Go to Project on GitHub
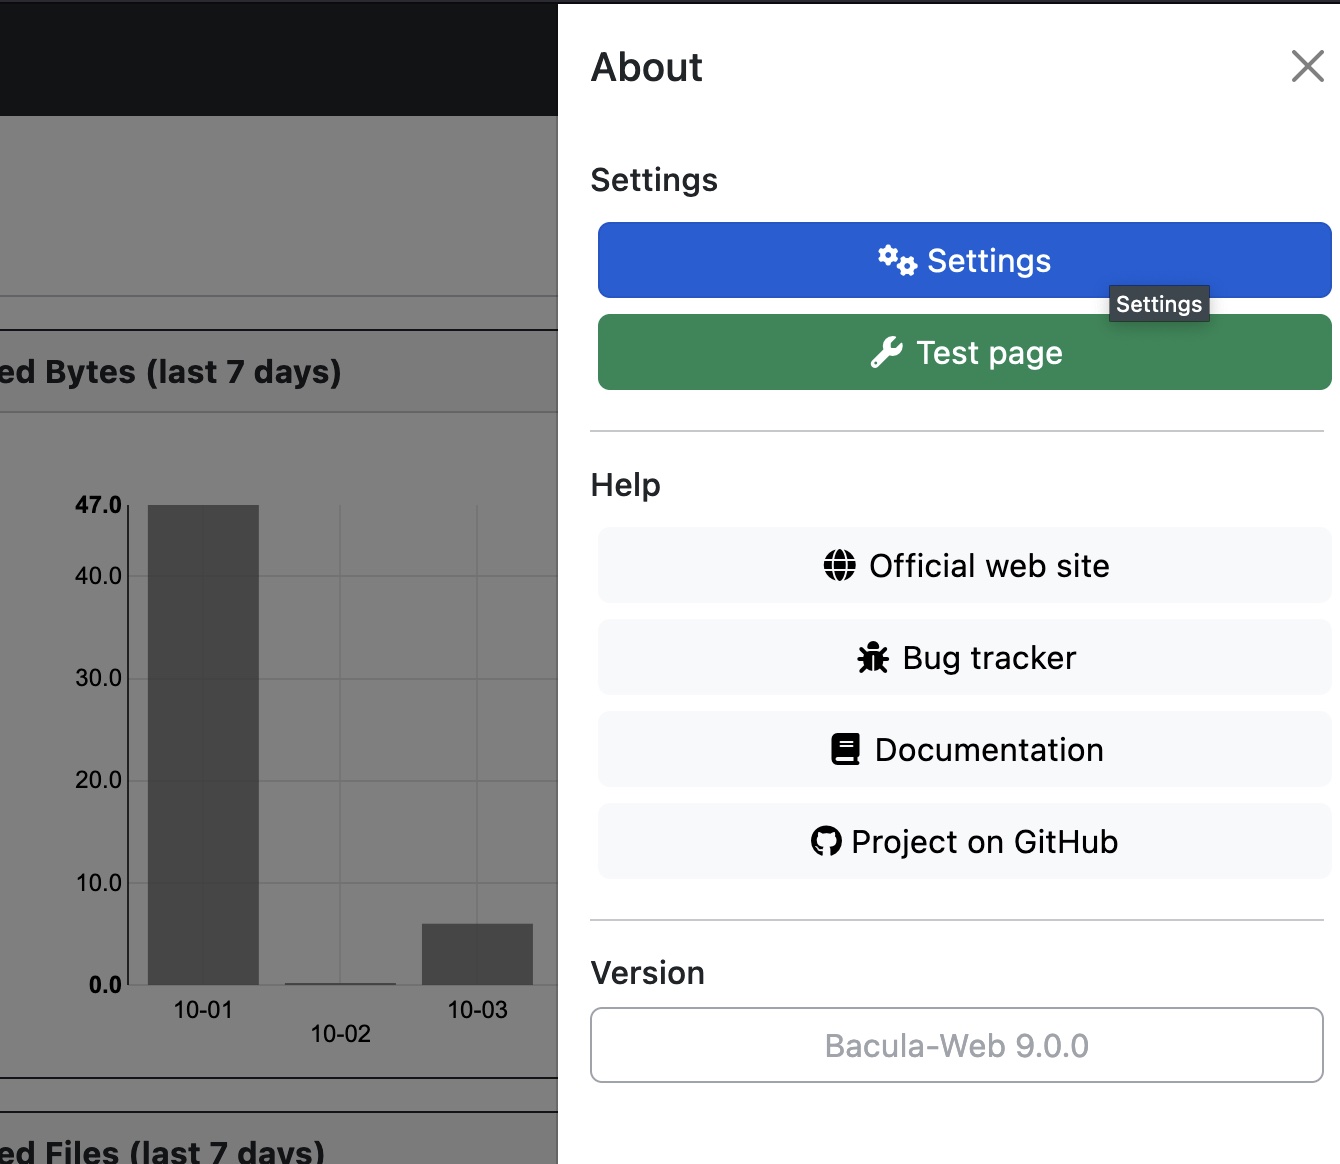The width and height of the screenshot is (1340, 1164). (964, 841)
